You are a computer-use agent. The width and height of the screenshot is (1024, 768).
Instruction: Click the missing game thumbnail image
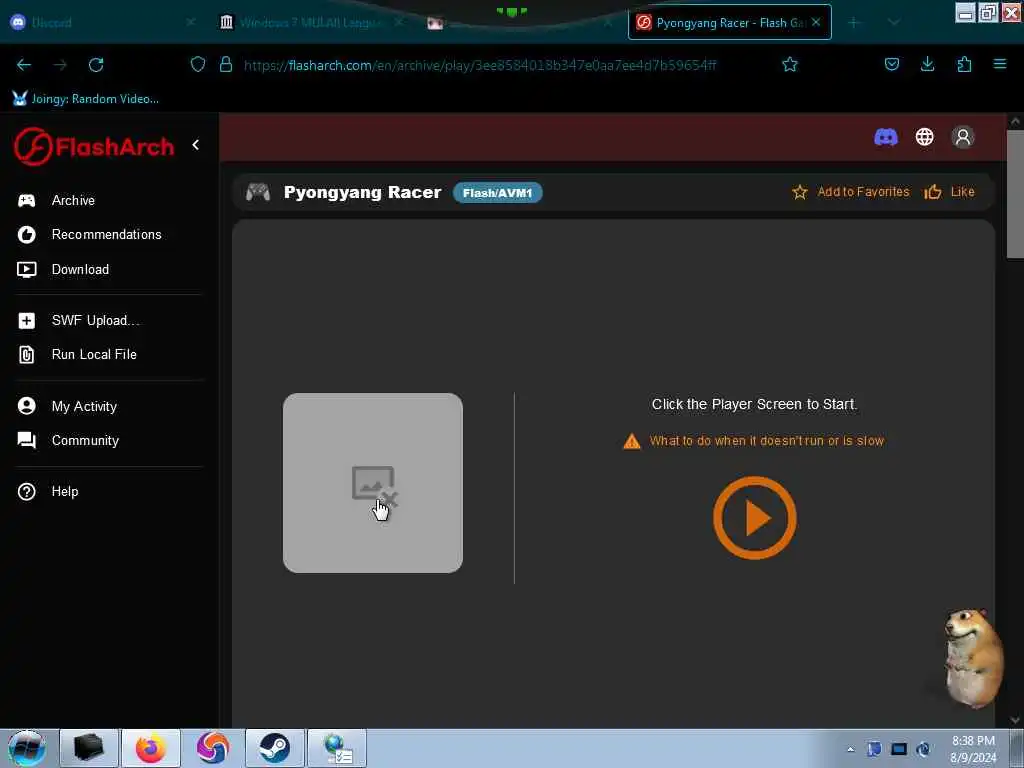373,483
